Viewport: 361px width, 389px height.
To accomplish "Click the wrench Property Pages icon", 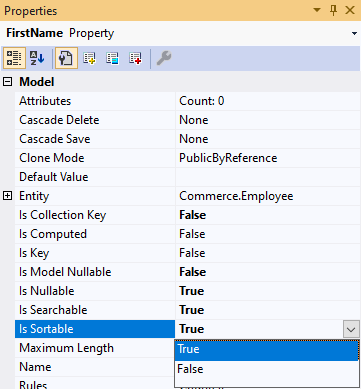I will [164, 58].
